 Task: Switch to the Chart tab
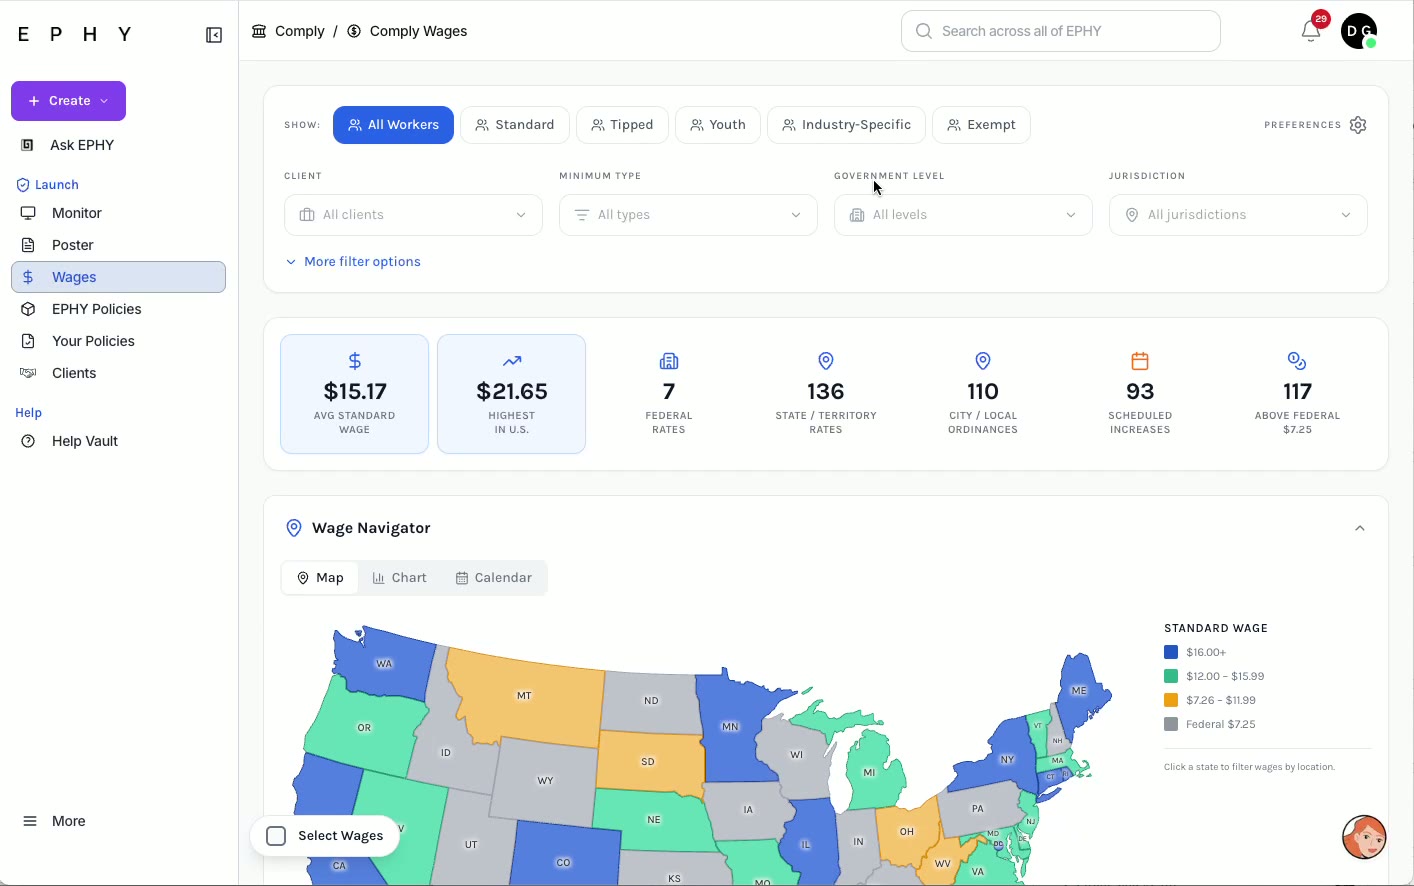(x=400, y=578)
